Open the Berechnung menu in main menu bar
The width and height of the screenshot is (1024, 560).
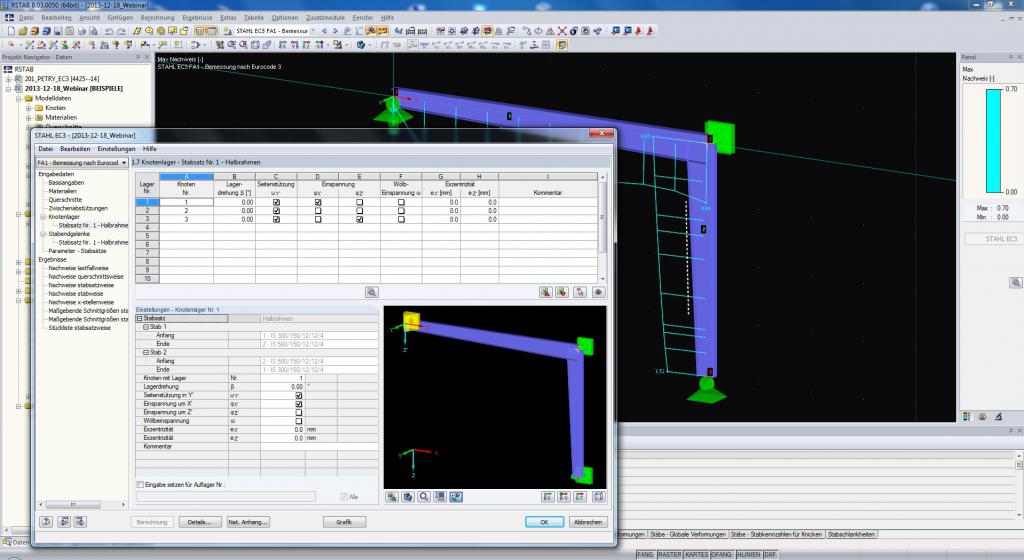(x=157, y=18)
